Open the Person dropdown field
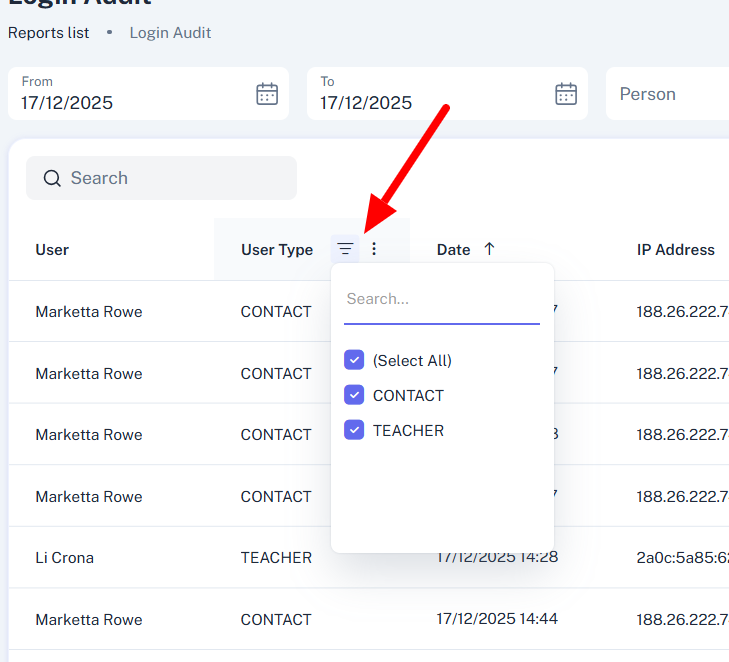This screenshot has width=729, height=662. coord(665,94)
